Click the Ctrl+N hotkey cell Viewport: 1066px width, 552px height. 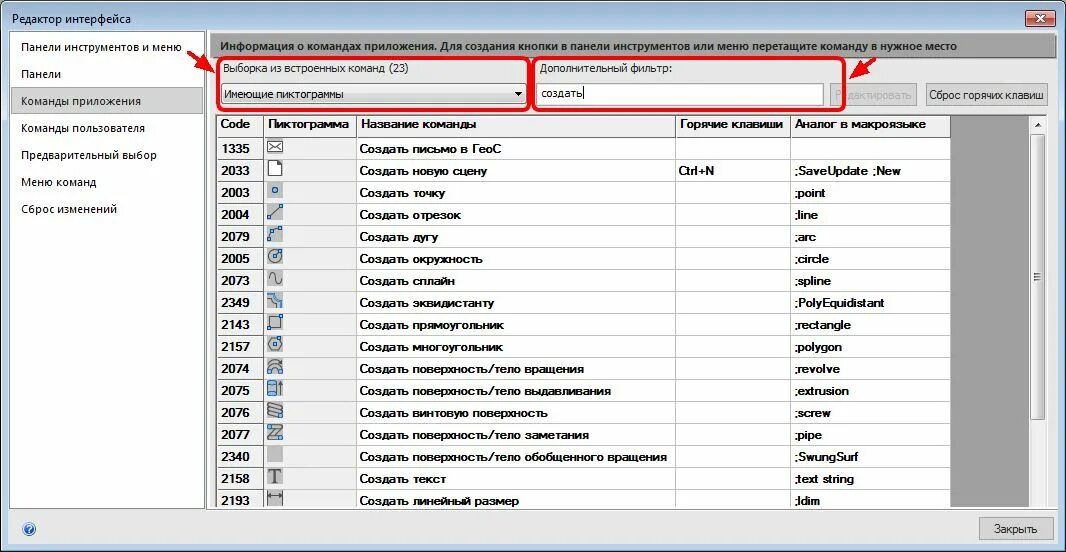(x=733, y=171)
